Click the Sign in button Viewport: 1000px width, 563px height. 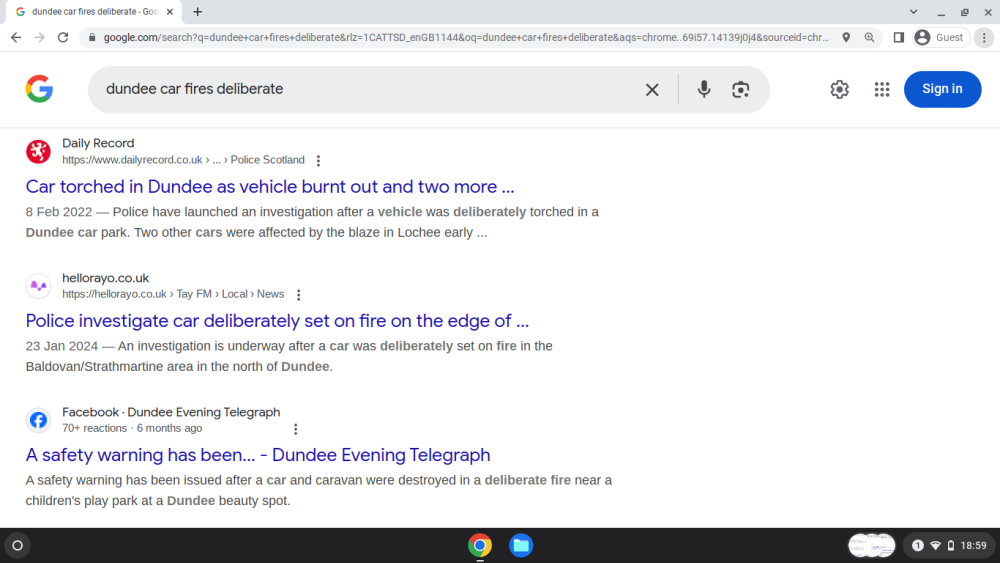pos(942,89)
